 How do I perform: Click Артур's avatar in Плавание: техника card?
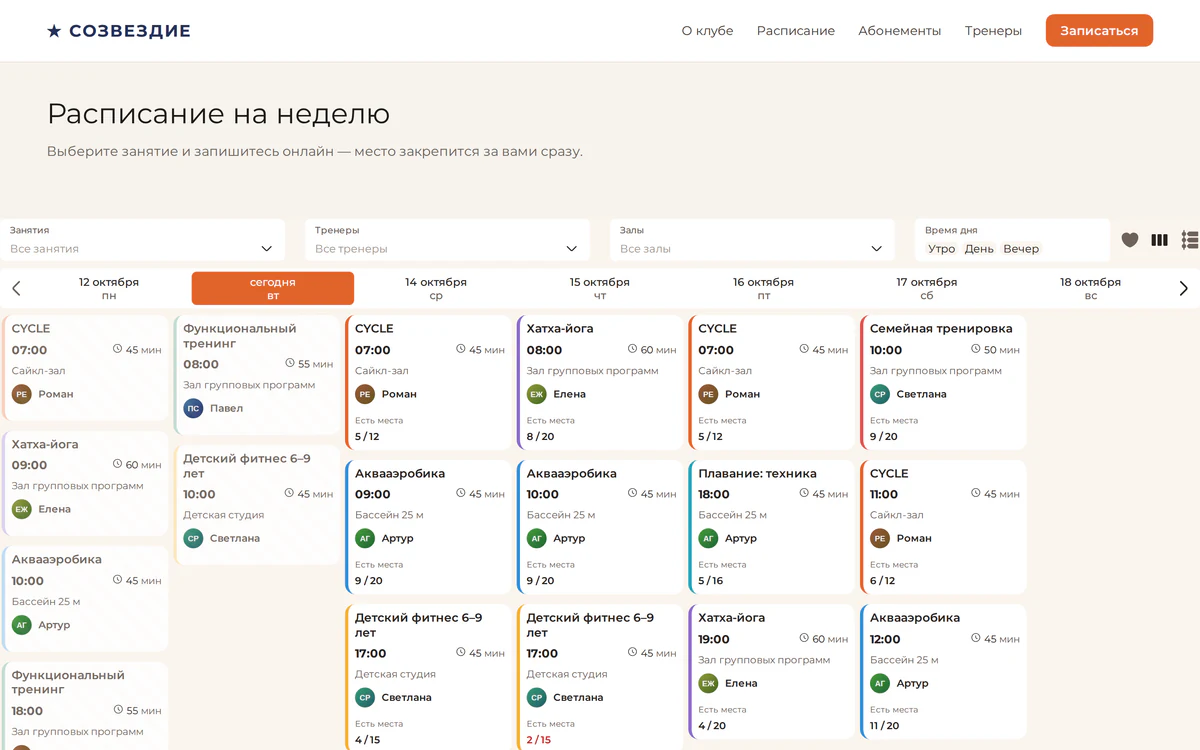[708, 538]
